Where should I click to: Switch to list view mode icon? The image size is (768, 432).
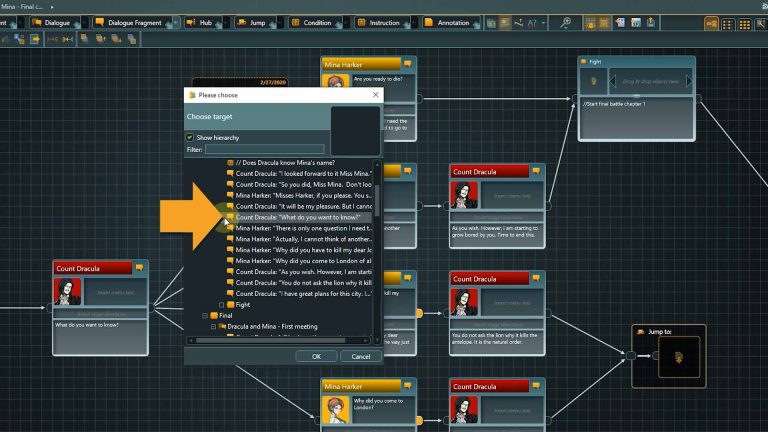[728, 24]
